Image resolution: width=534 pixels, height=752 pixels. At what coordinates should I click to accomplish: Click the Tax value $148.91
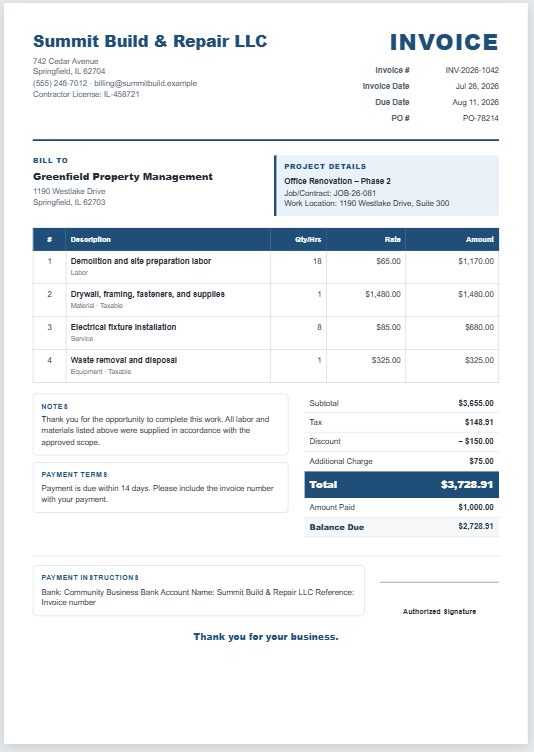click(x=479, y=423)
